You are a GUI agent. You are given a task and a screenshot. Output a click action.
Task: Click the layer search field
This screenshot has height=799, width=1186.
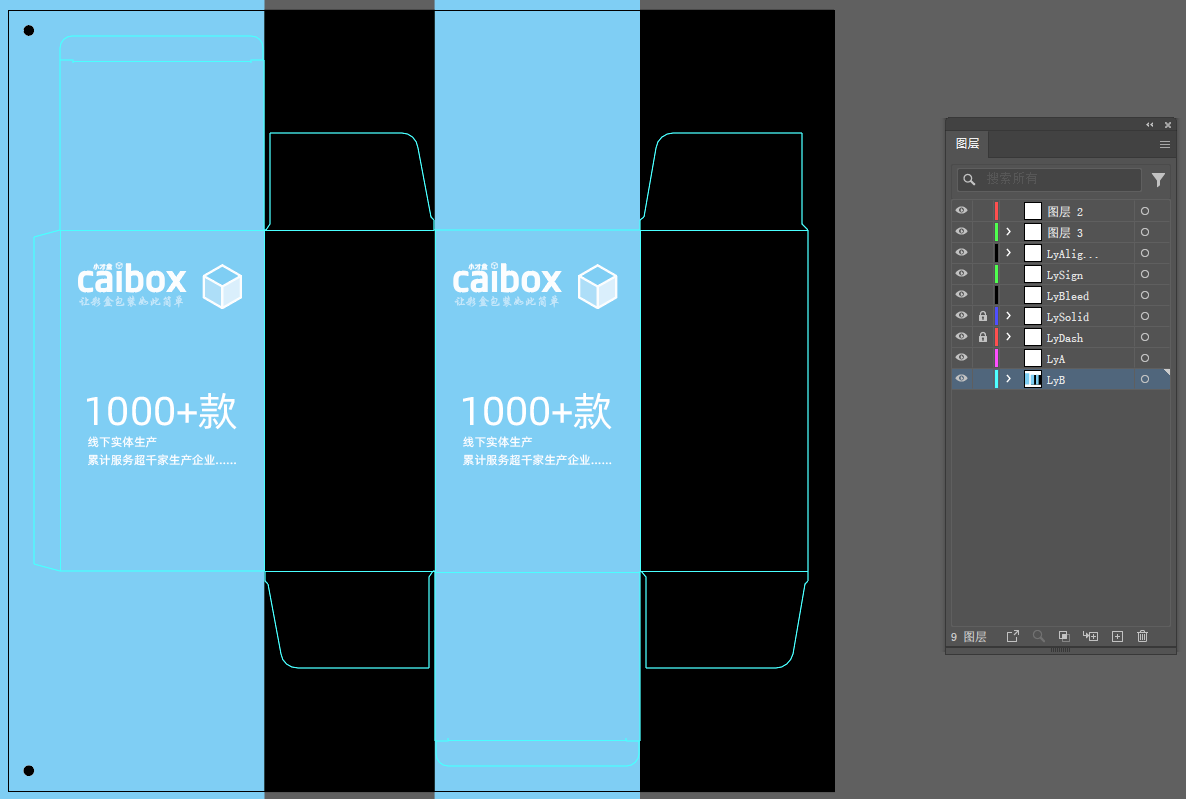(x=1049, y=179)
